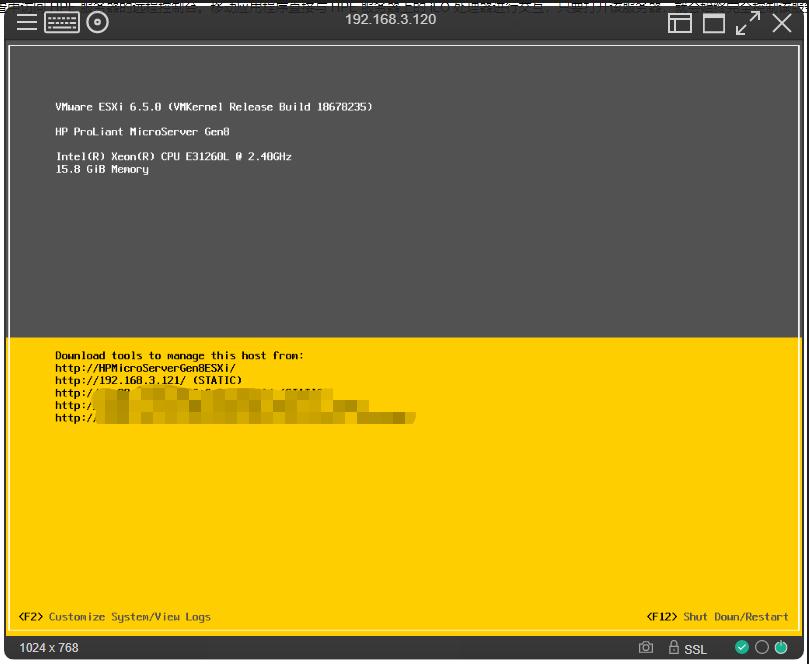Close the remote console with X icon
809x664 pixels.
782,23
